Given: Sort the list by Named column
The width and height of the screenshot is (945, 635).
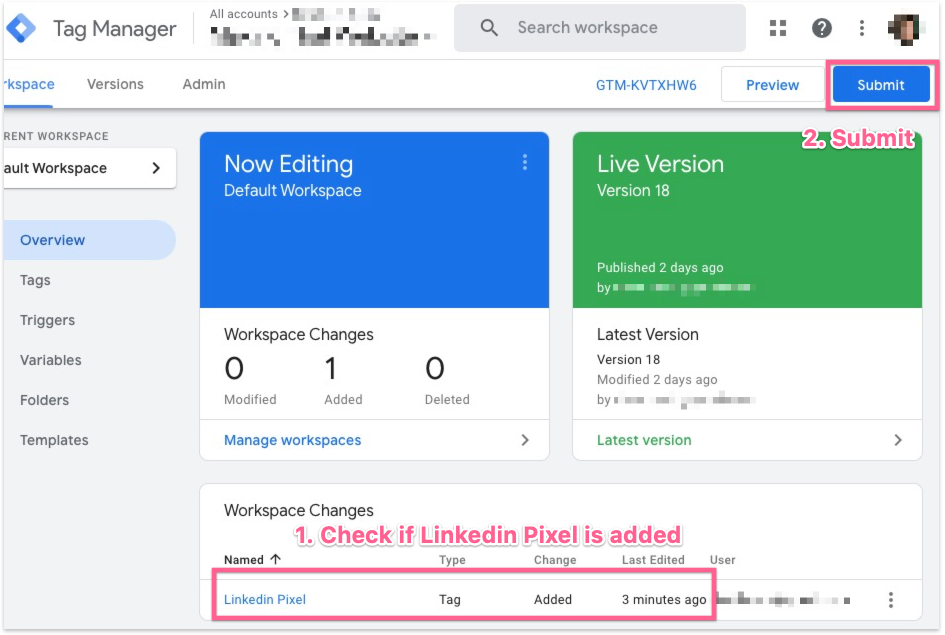Looking at the screenshot, I should 252,560.
